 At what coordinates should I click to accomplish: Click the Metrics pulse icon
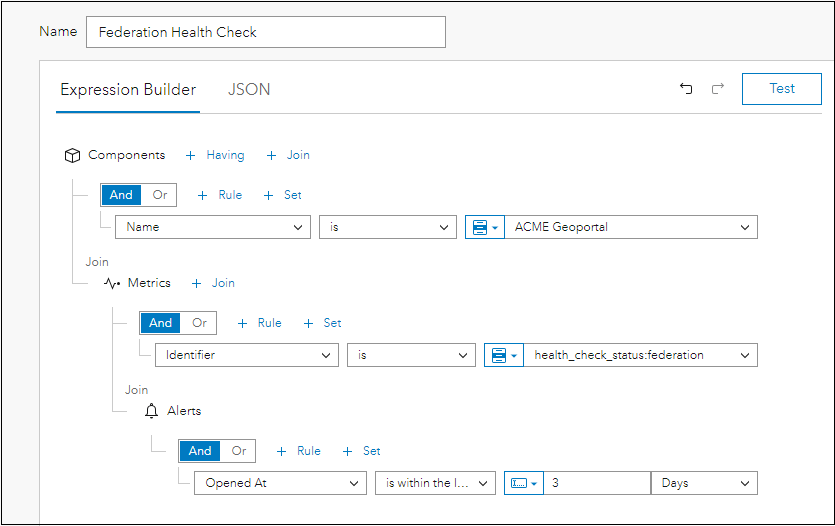(112, 283)
